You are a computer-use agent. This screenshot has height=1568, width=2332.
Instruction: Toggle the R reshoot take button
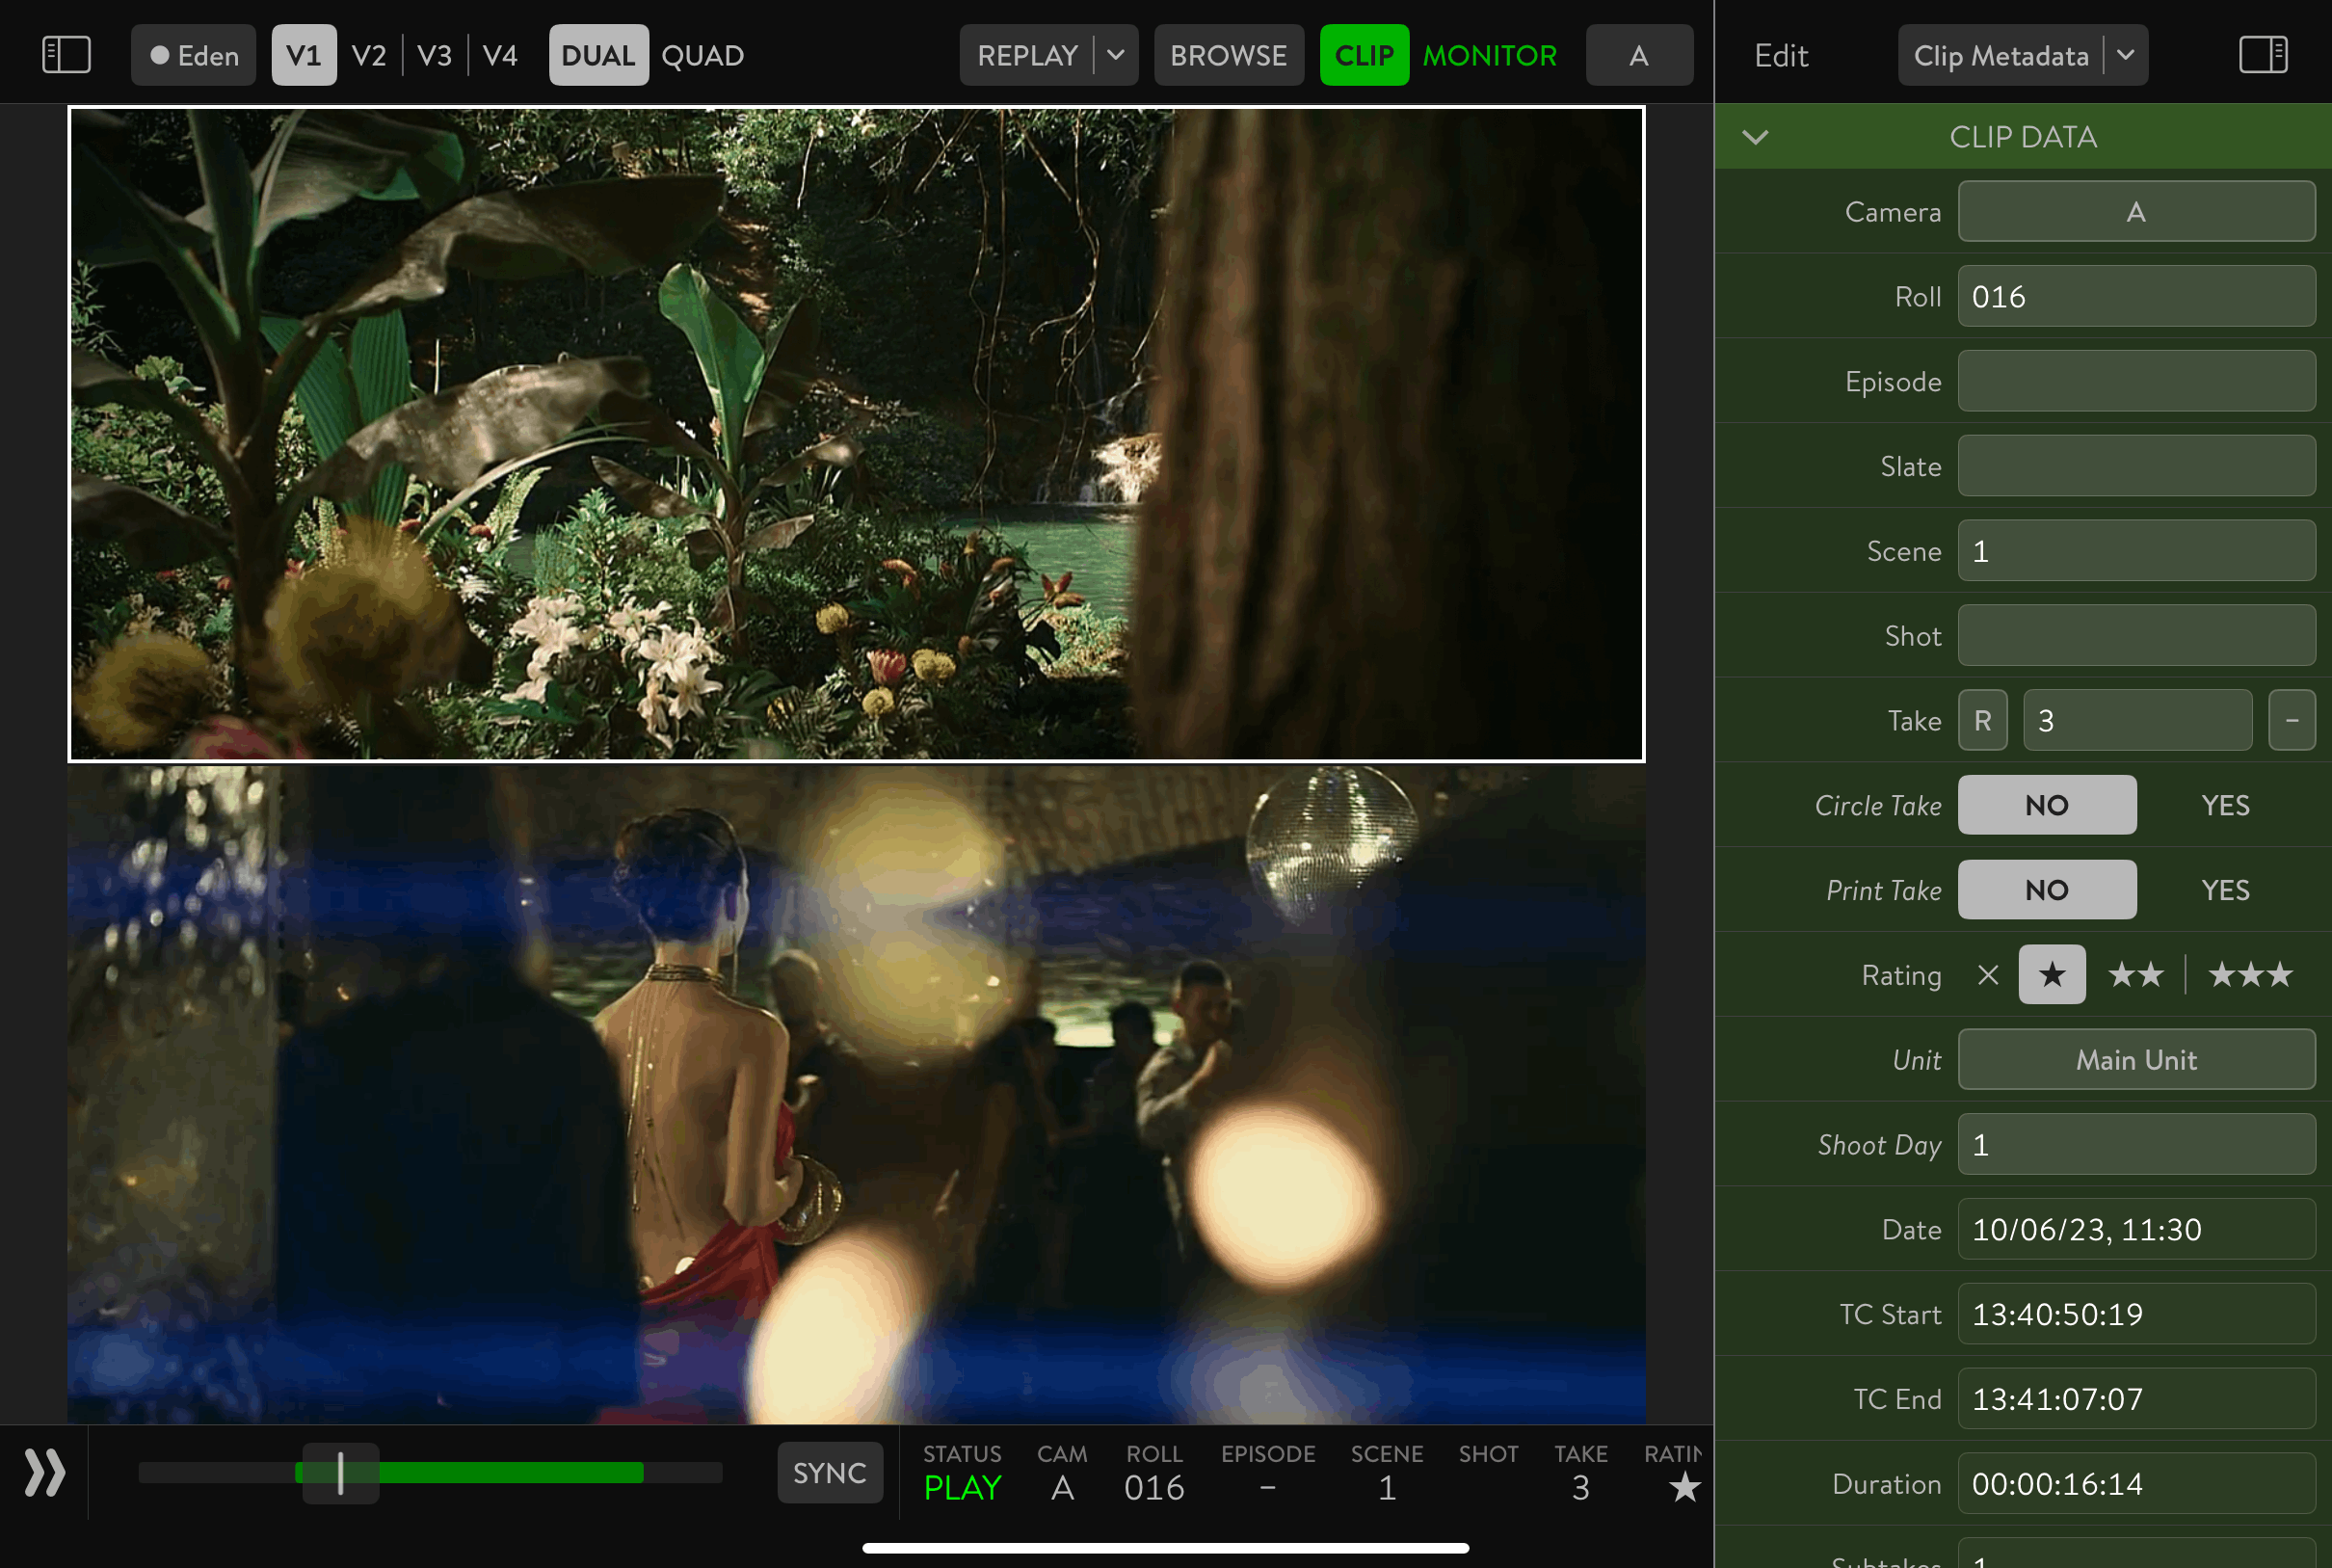coord(1982,721)
